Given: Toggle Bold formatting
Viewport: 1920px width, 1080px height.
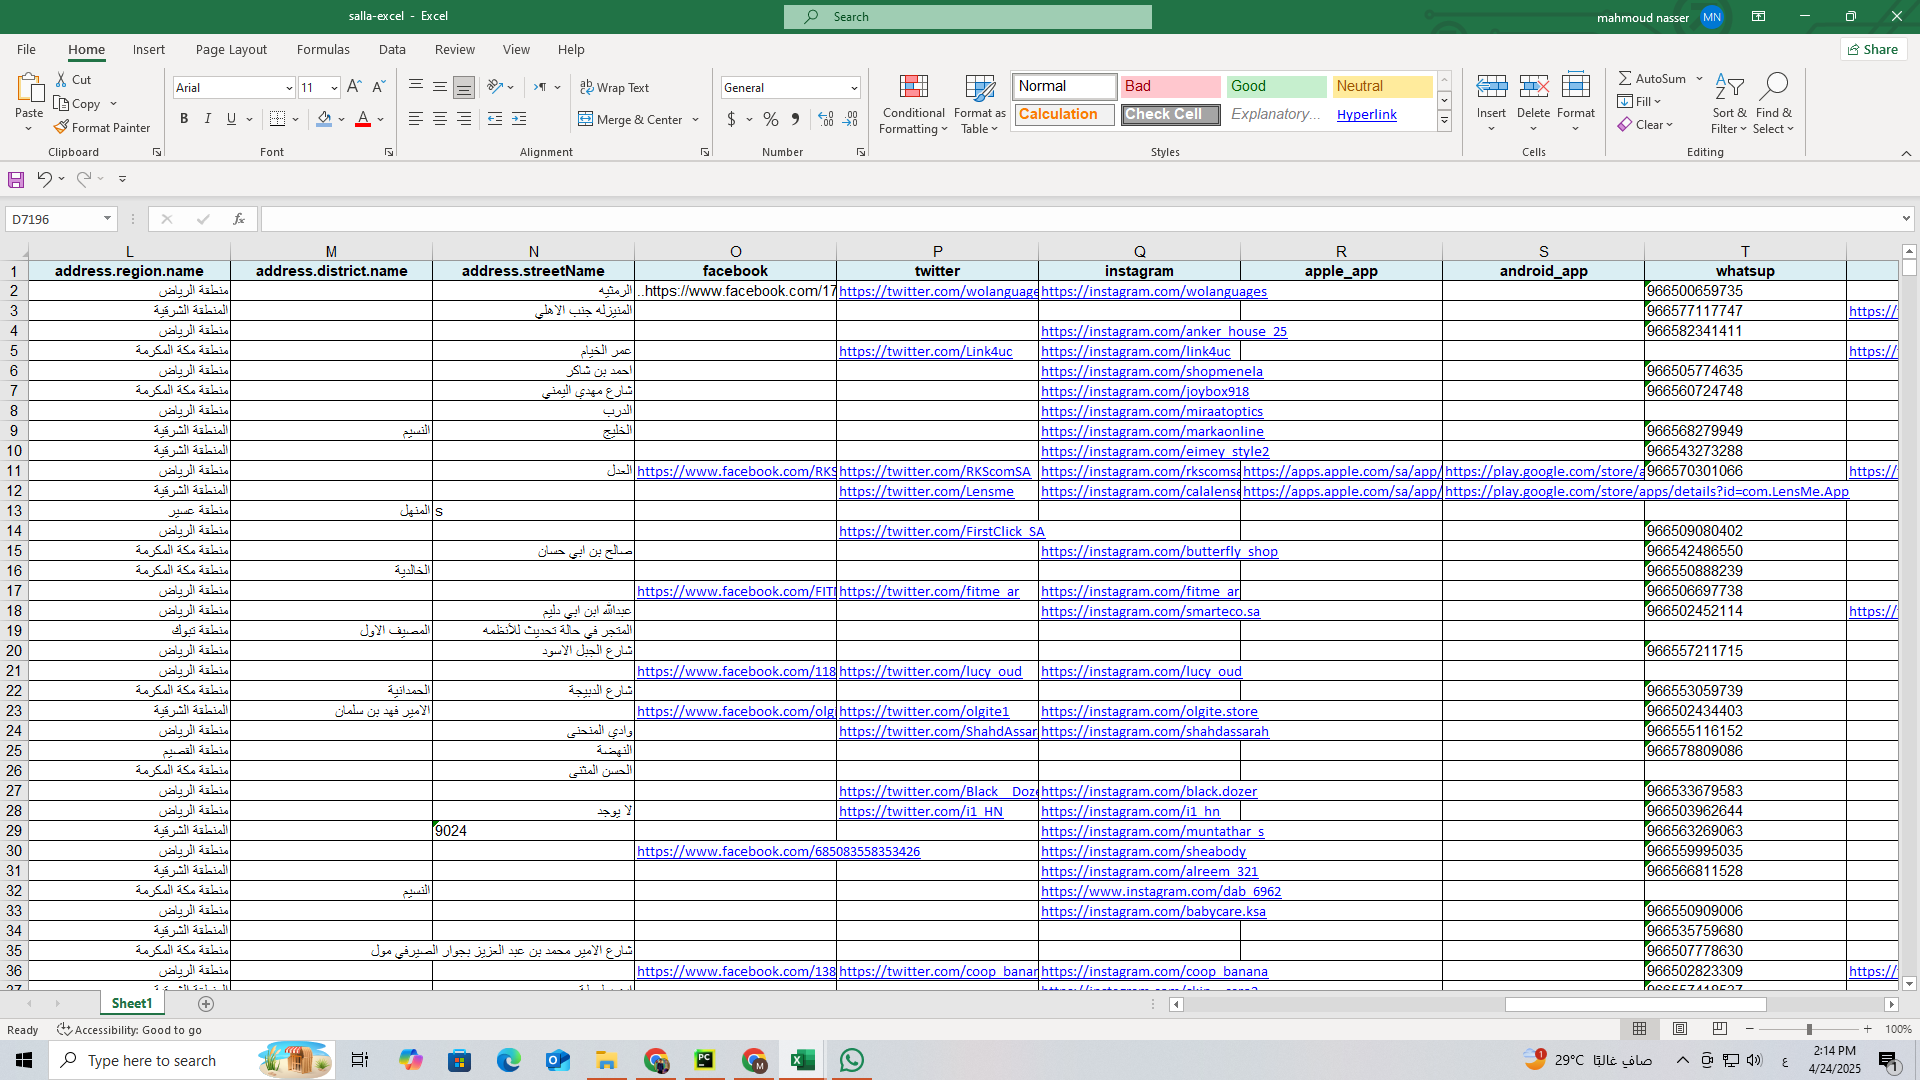Looking at the screenshot, I should [184, 119].
